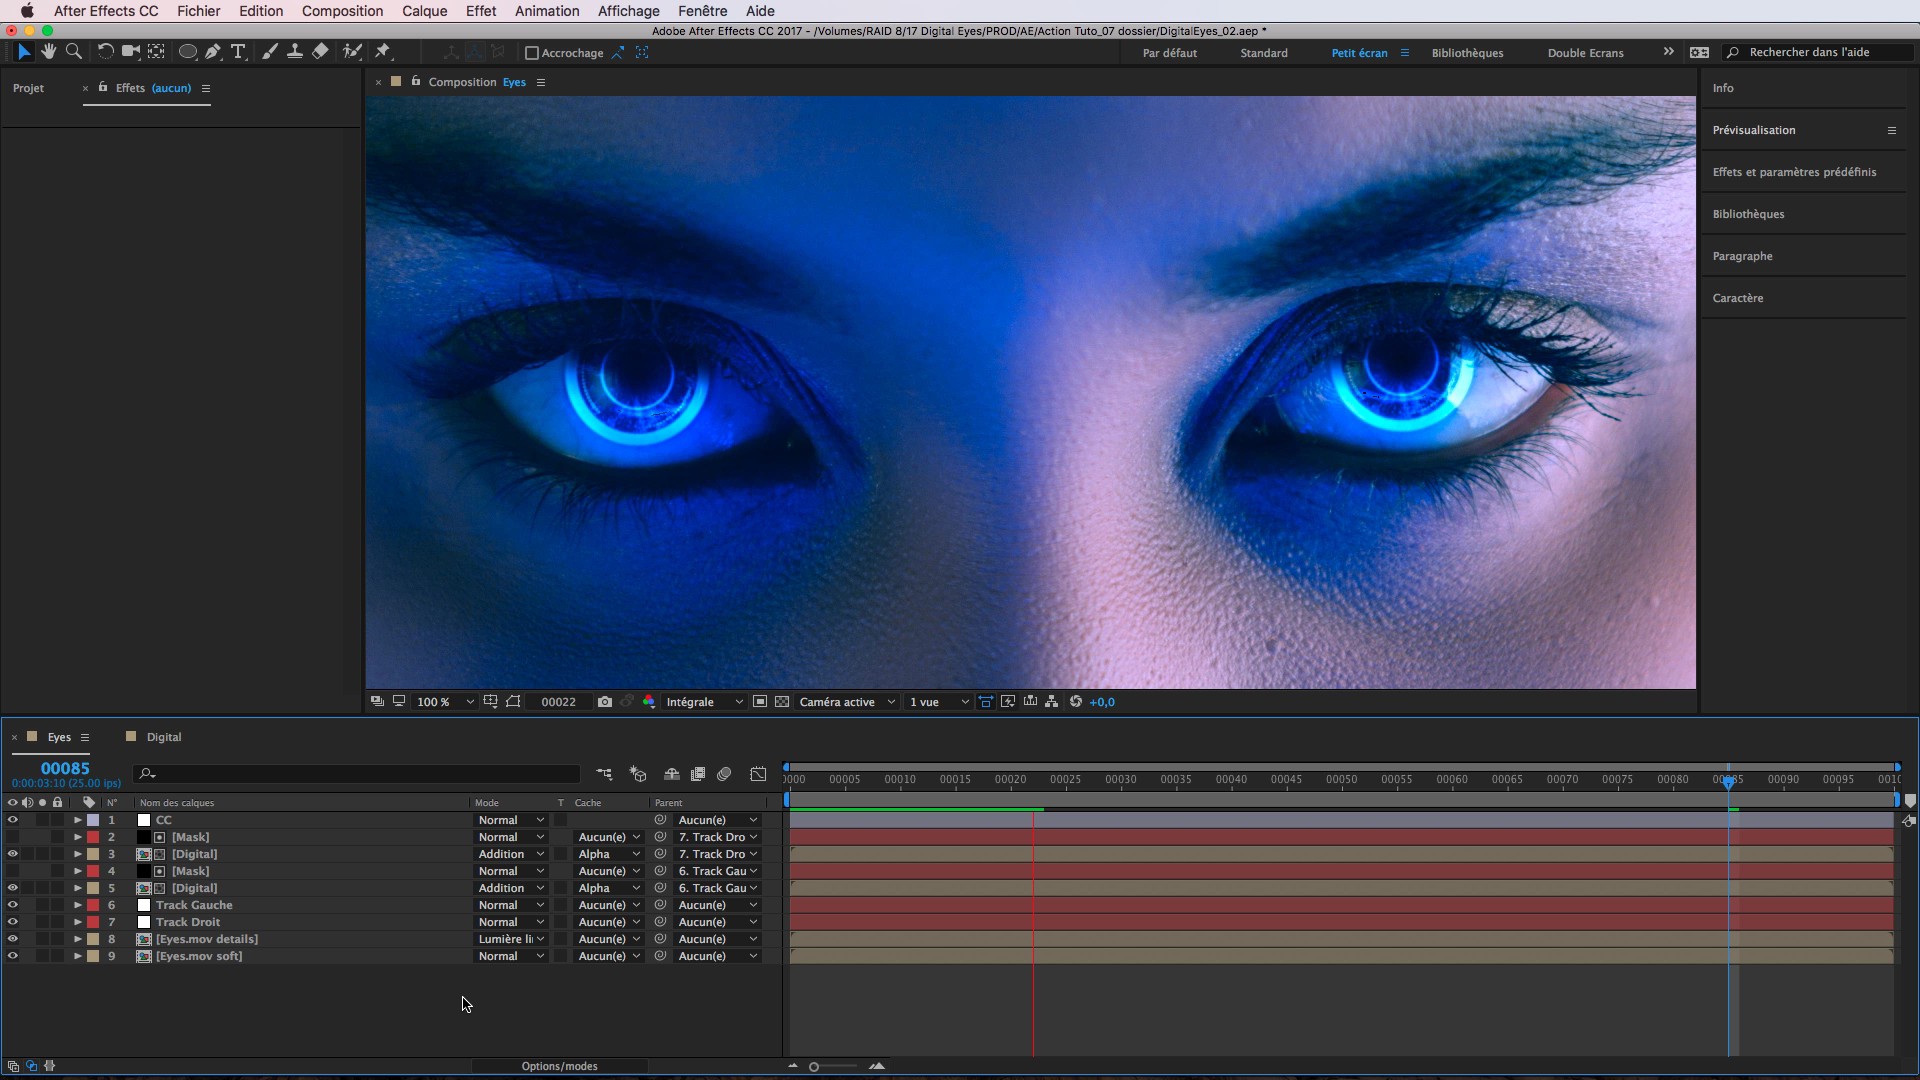This screenshot has height=1080, width=1920.
Task: Click the Prévisualisation panel button
Action: point(1754,129)
